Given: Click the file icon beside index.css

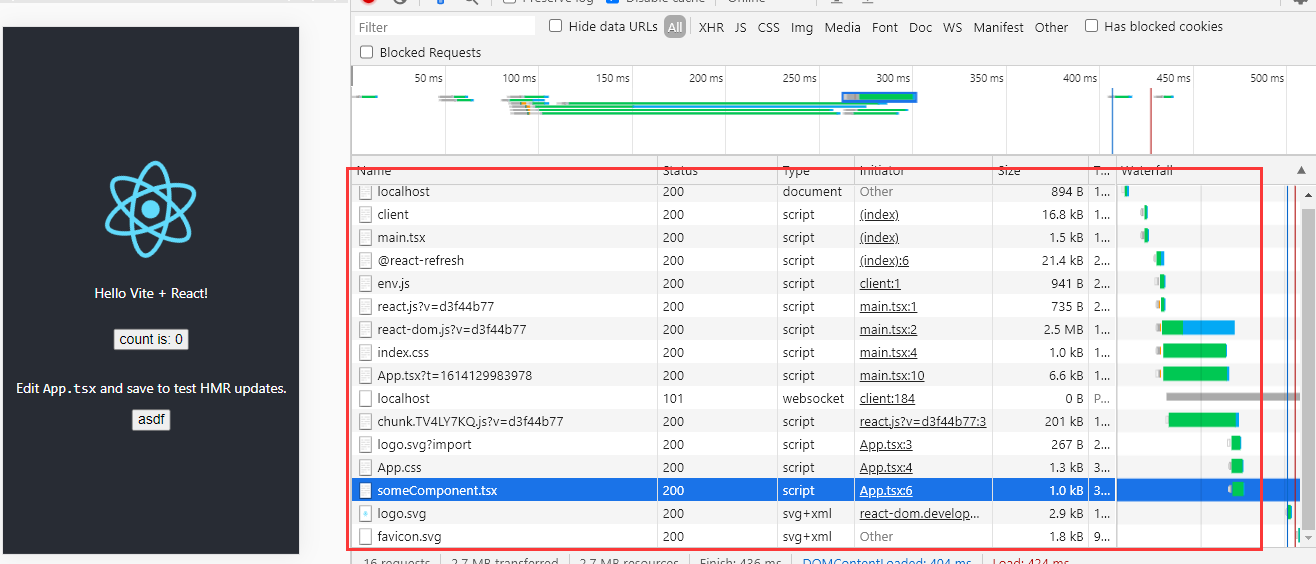Looking at the screenshot, I should click(365, 352).
